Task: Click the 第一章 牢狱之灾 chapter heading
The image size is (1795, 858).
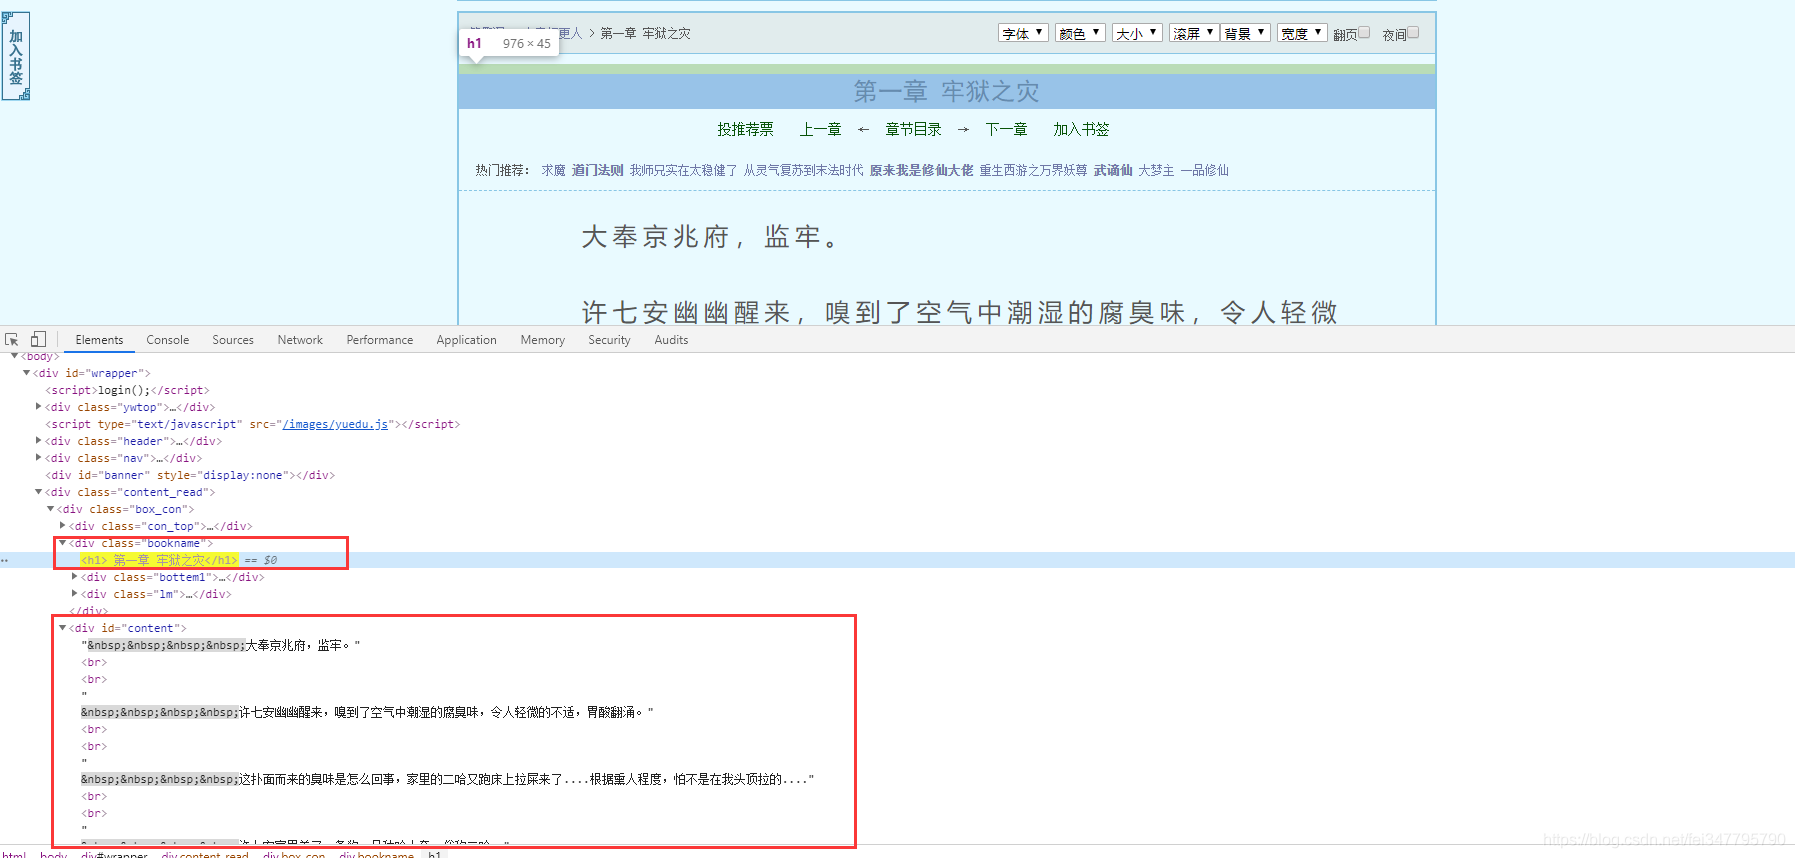Action: click(946, 92)
